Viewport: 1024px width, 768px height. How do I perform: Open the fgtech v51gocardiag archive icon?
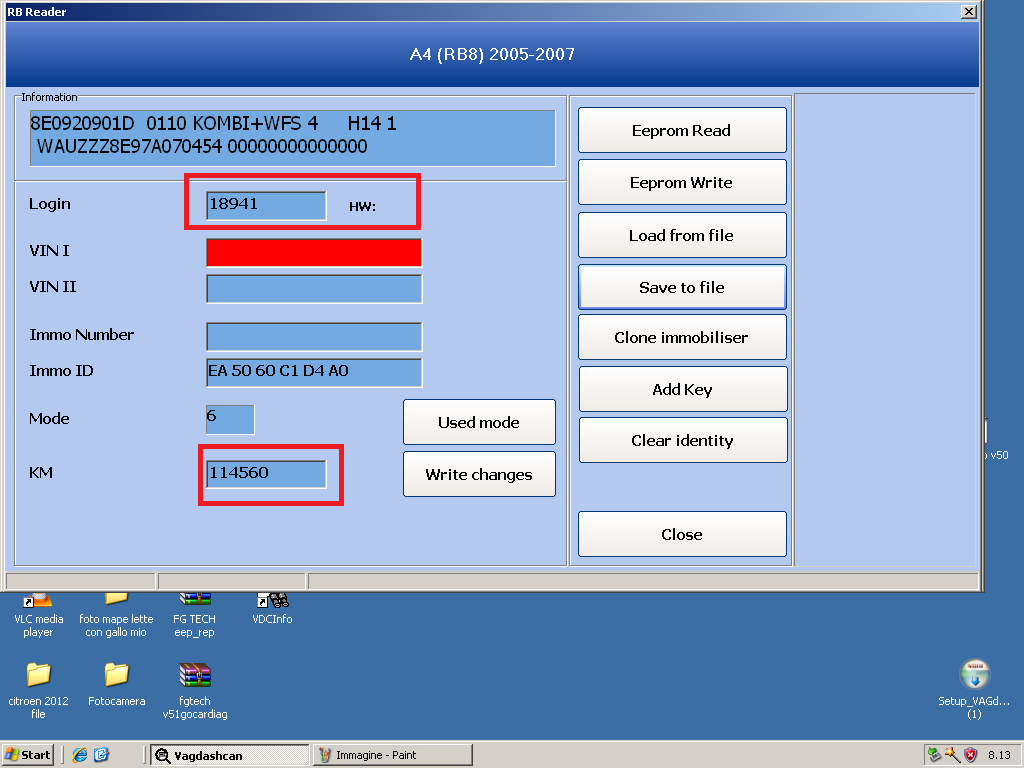(195, 676)
